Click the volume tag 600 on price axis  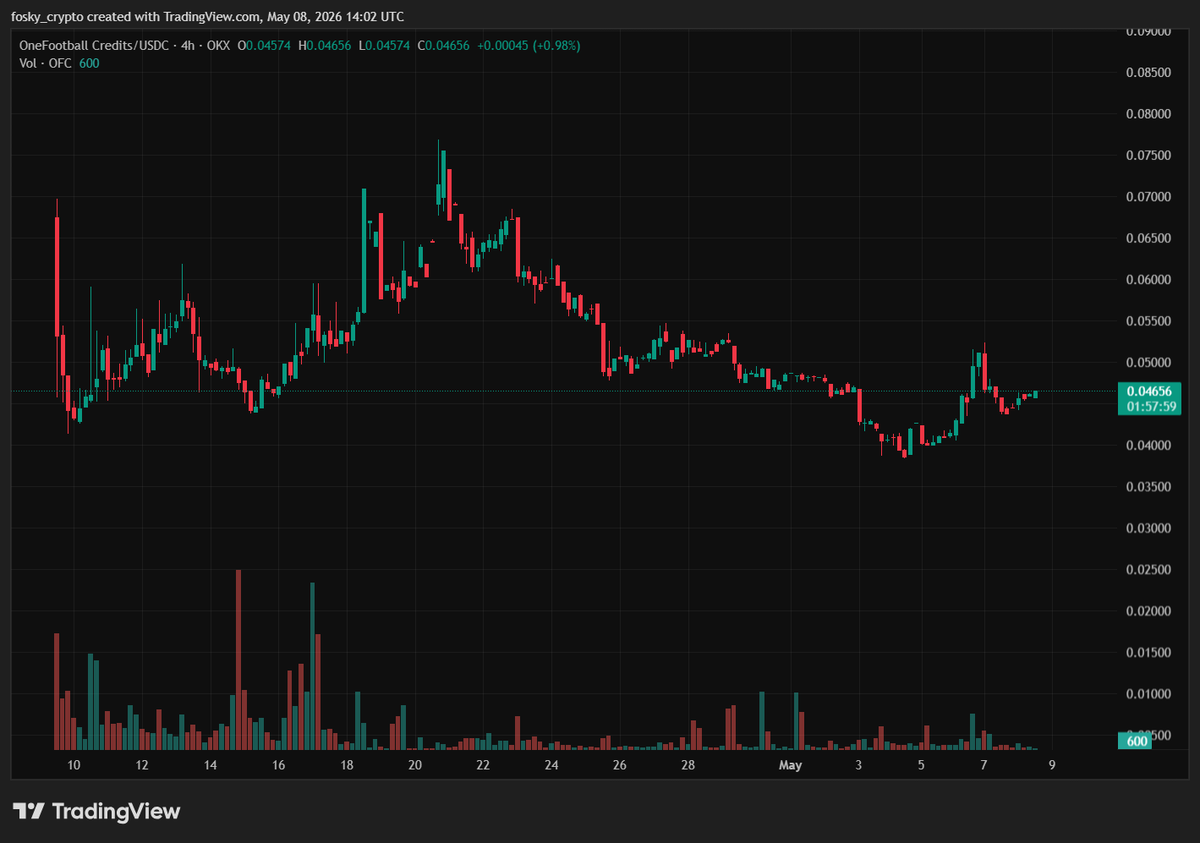click(1136, 741)
